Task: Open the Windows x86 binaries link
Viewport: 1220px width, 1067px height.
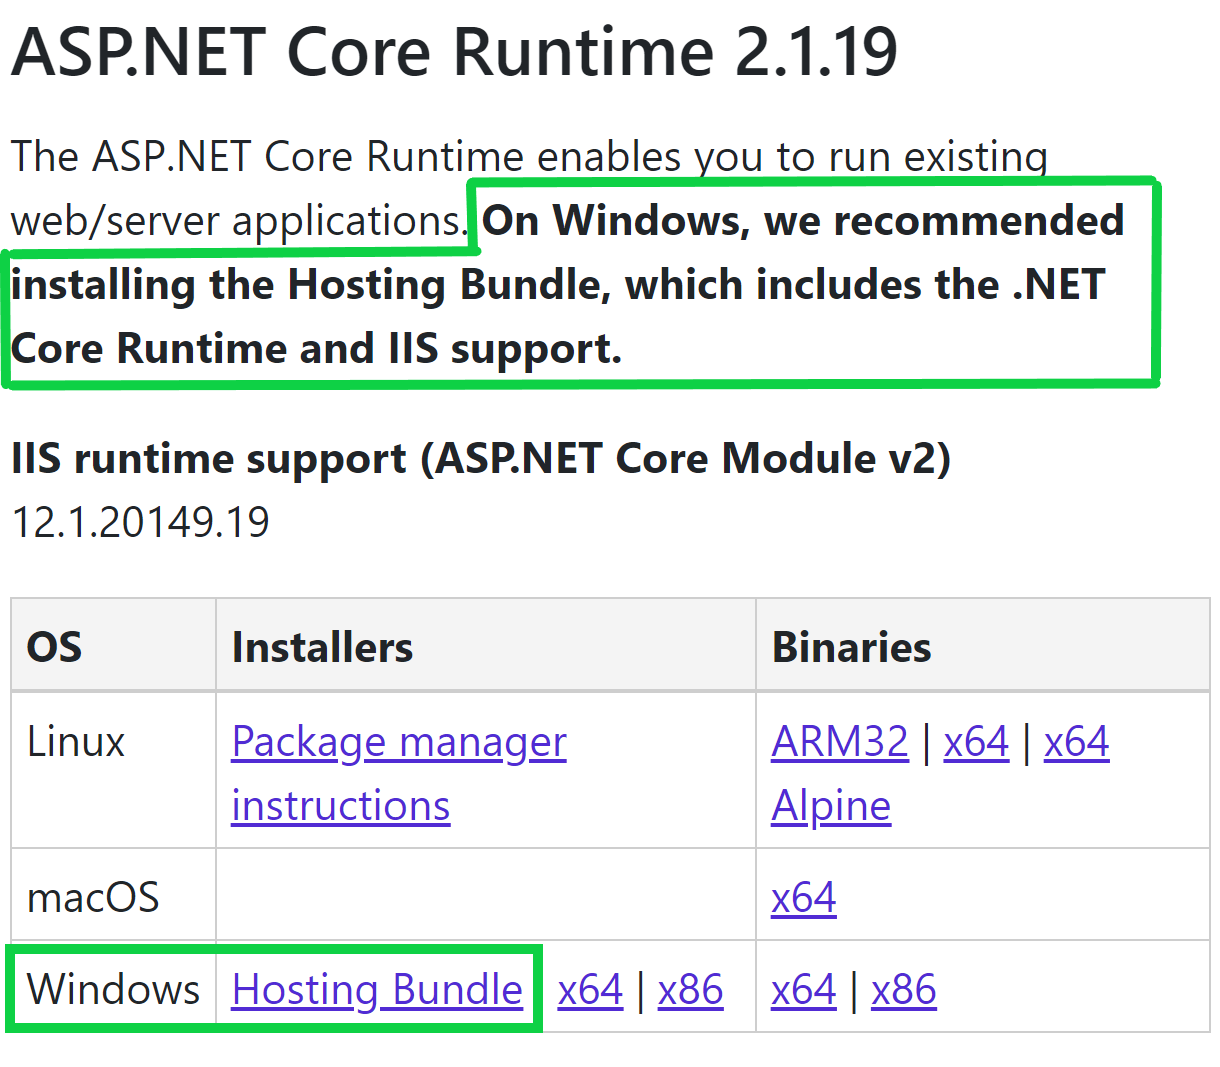Action: point(903,989)
